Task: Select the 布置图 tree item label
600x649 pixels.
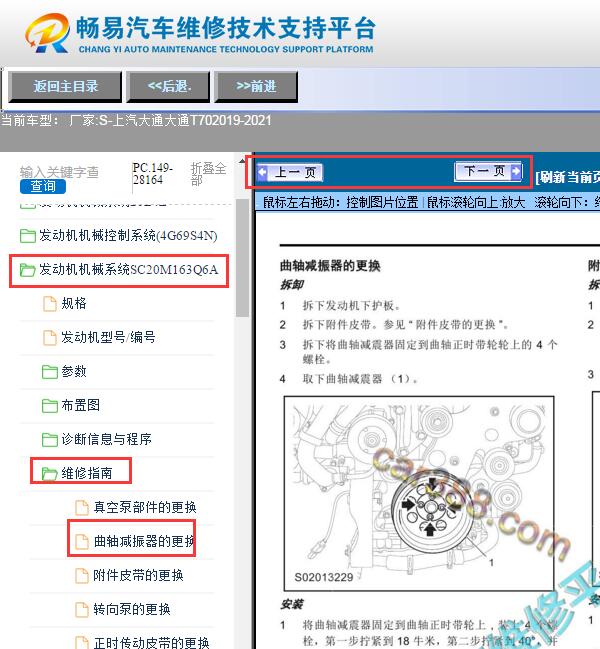Action: pos(80,406)
